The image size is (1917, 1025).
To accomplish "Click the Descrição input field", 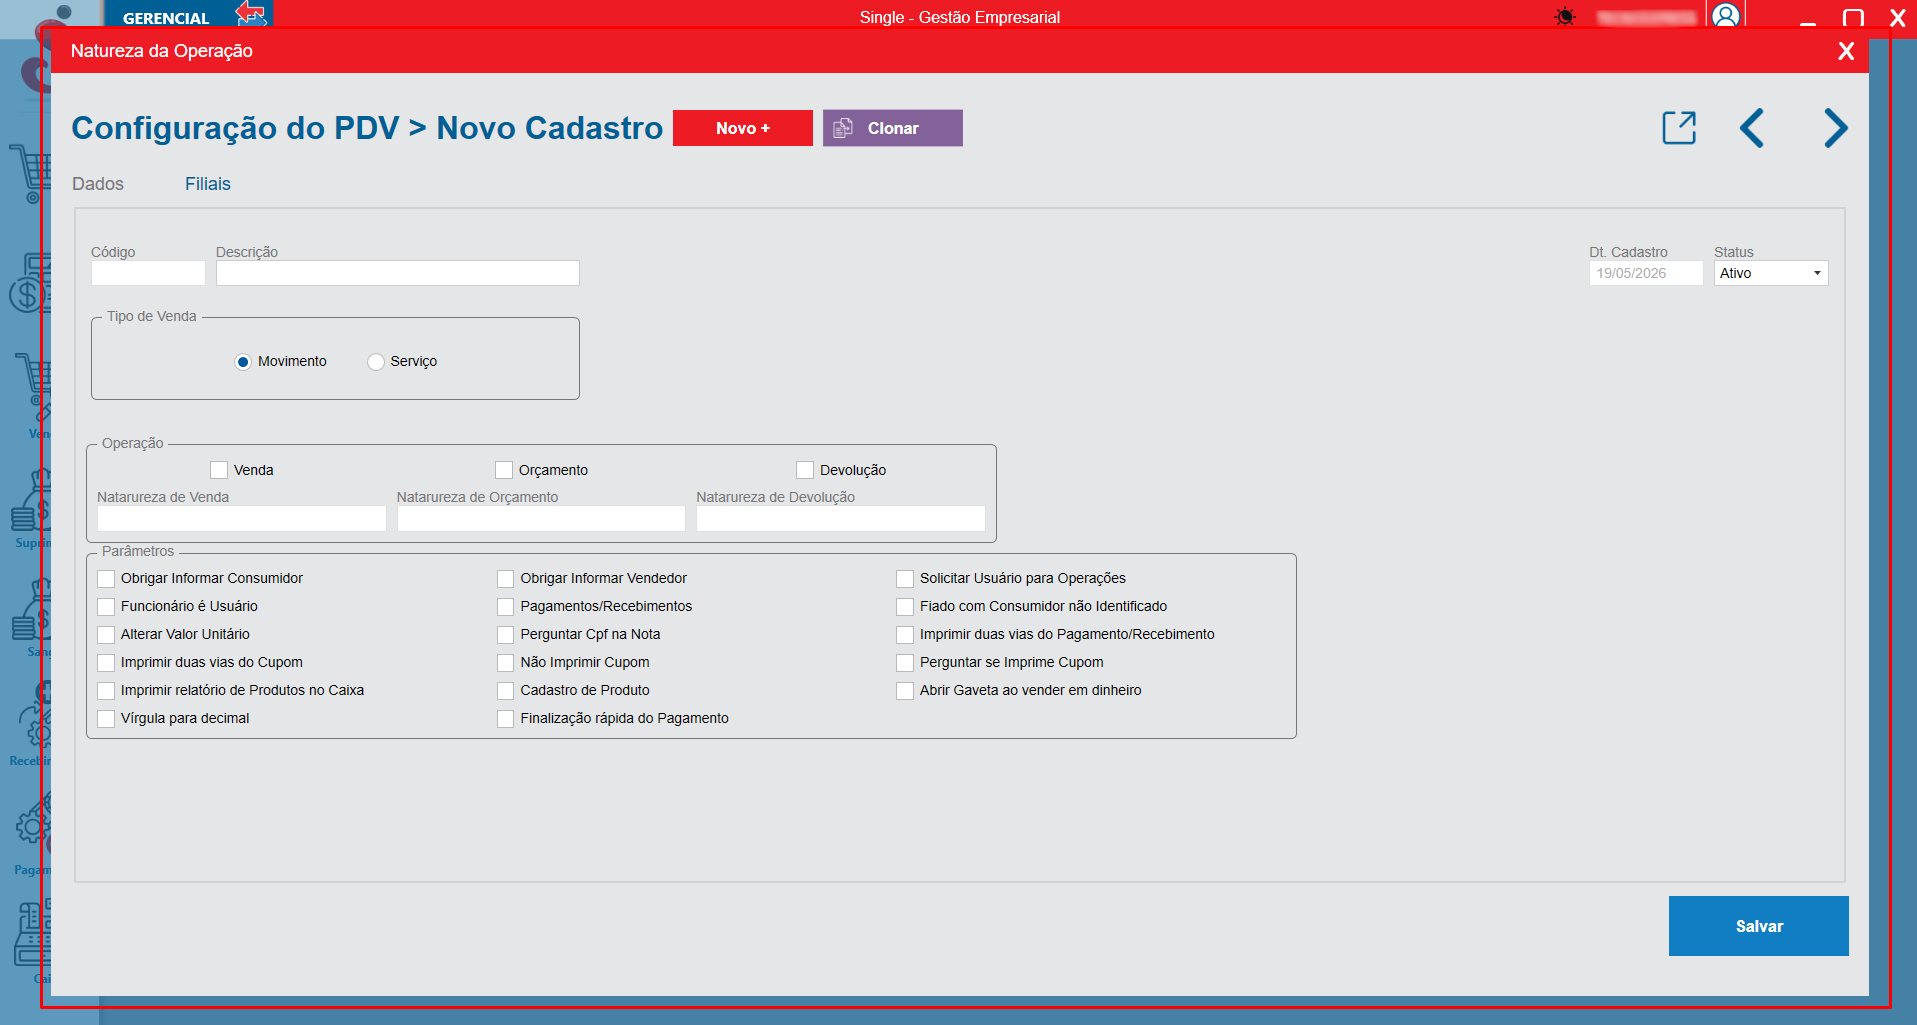I will pos(398,273).
